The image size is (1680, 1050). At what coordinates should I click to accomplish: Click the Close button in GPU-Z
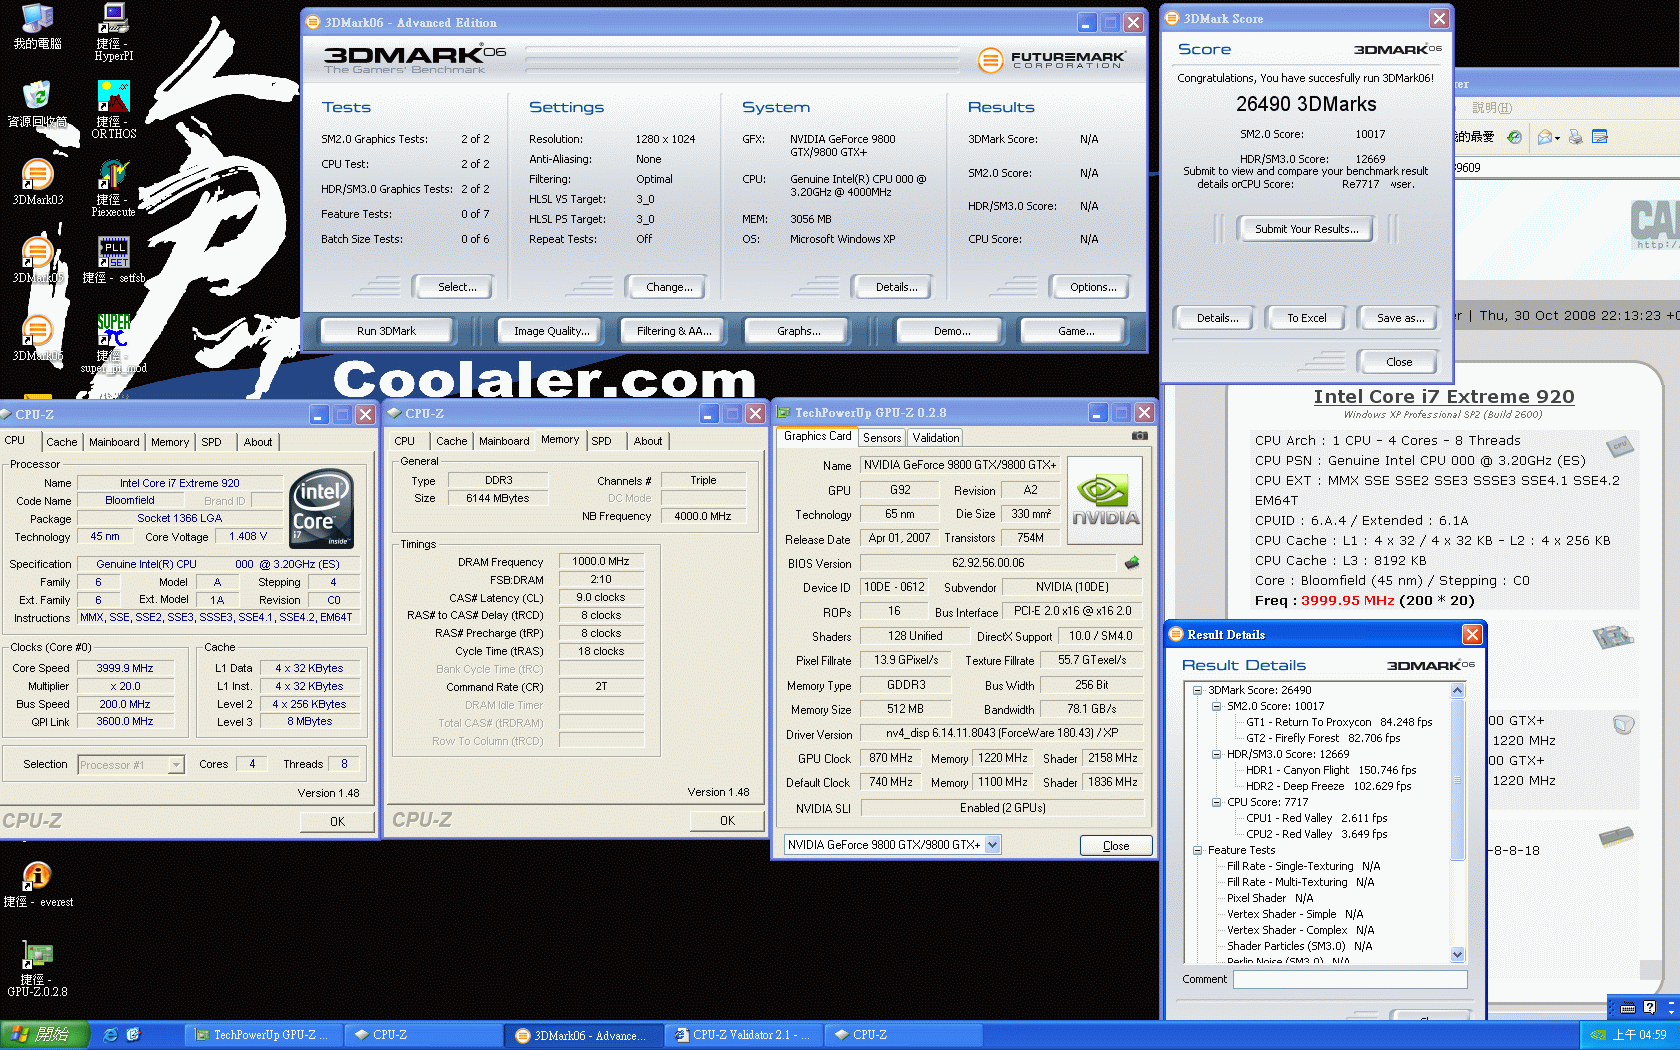pyautogui.click(x=1116, y=846)
